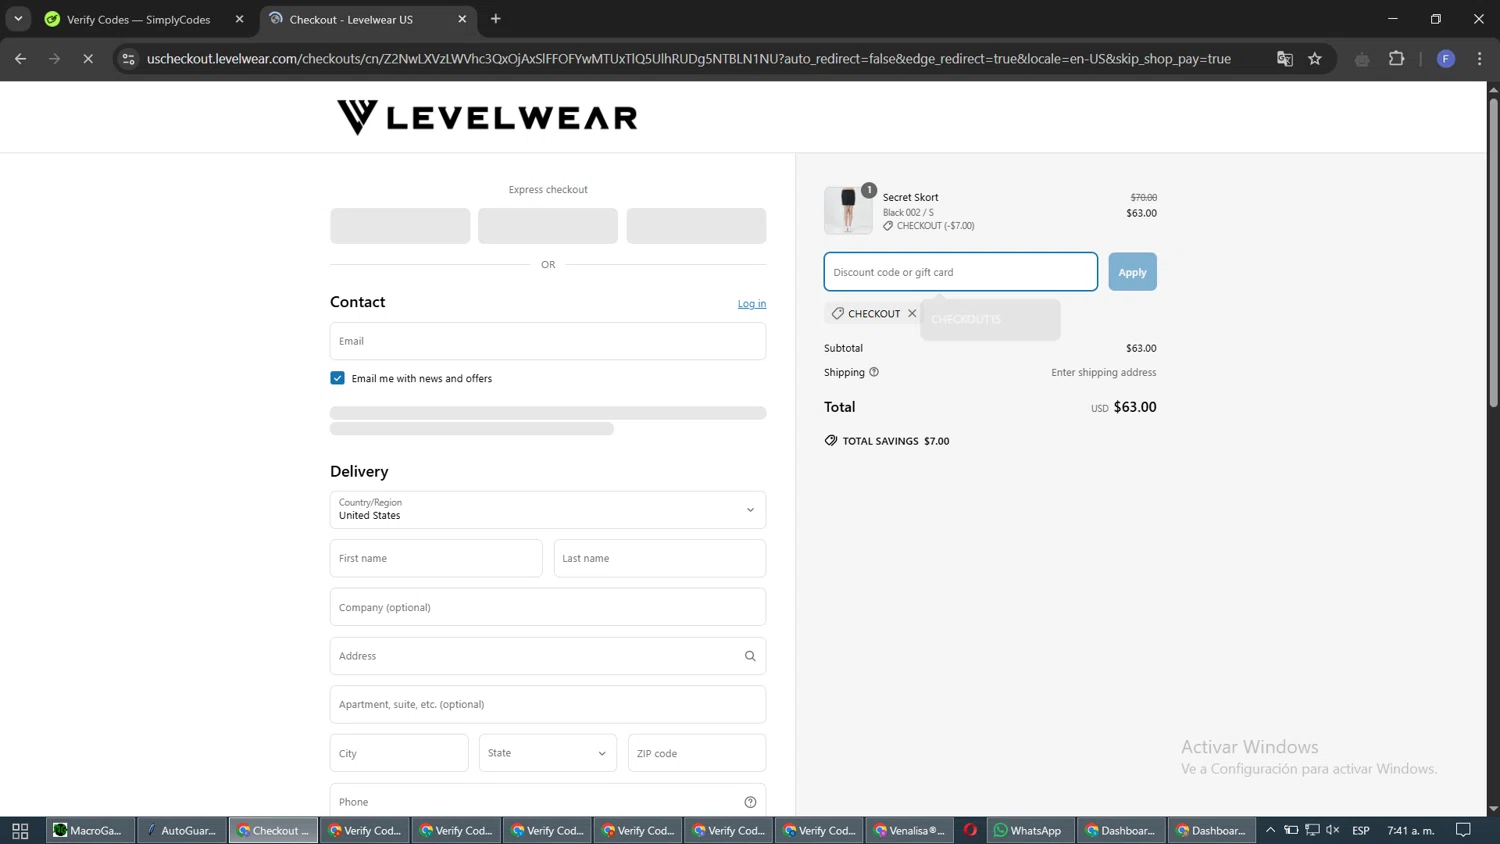Screen dimensions: 1500x844
Task: Click the address search magnifier icon
Action: (x=750, y=656)
